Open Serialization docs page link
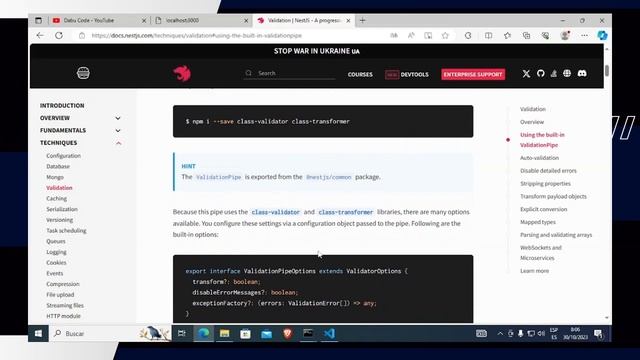Viewport: 640px width, 360px height. tap(62, 209)
